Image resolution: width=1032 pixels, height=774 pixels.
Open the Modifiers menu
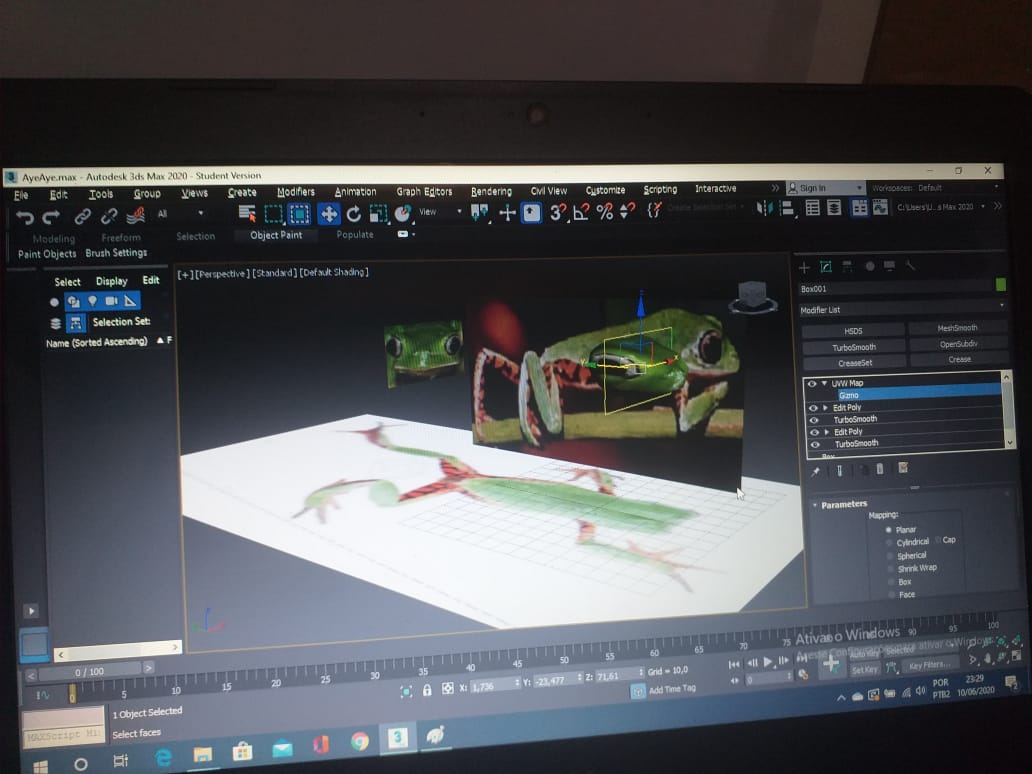pos(295,192)
